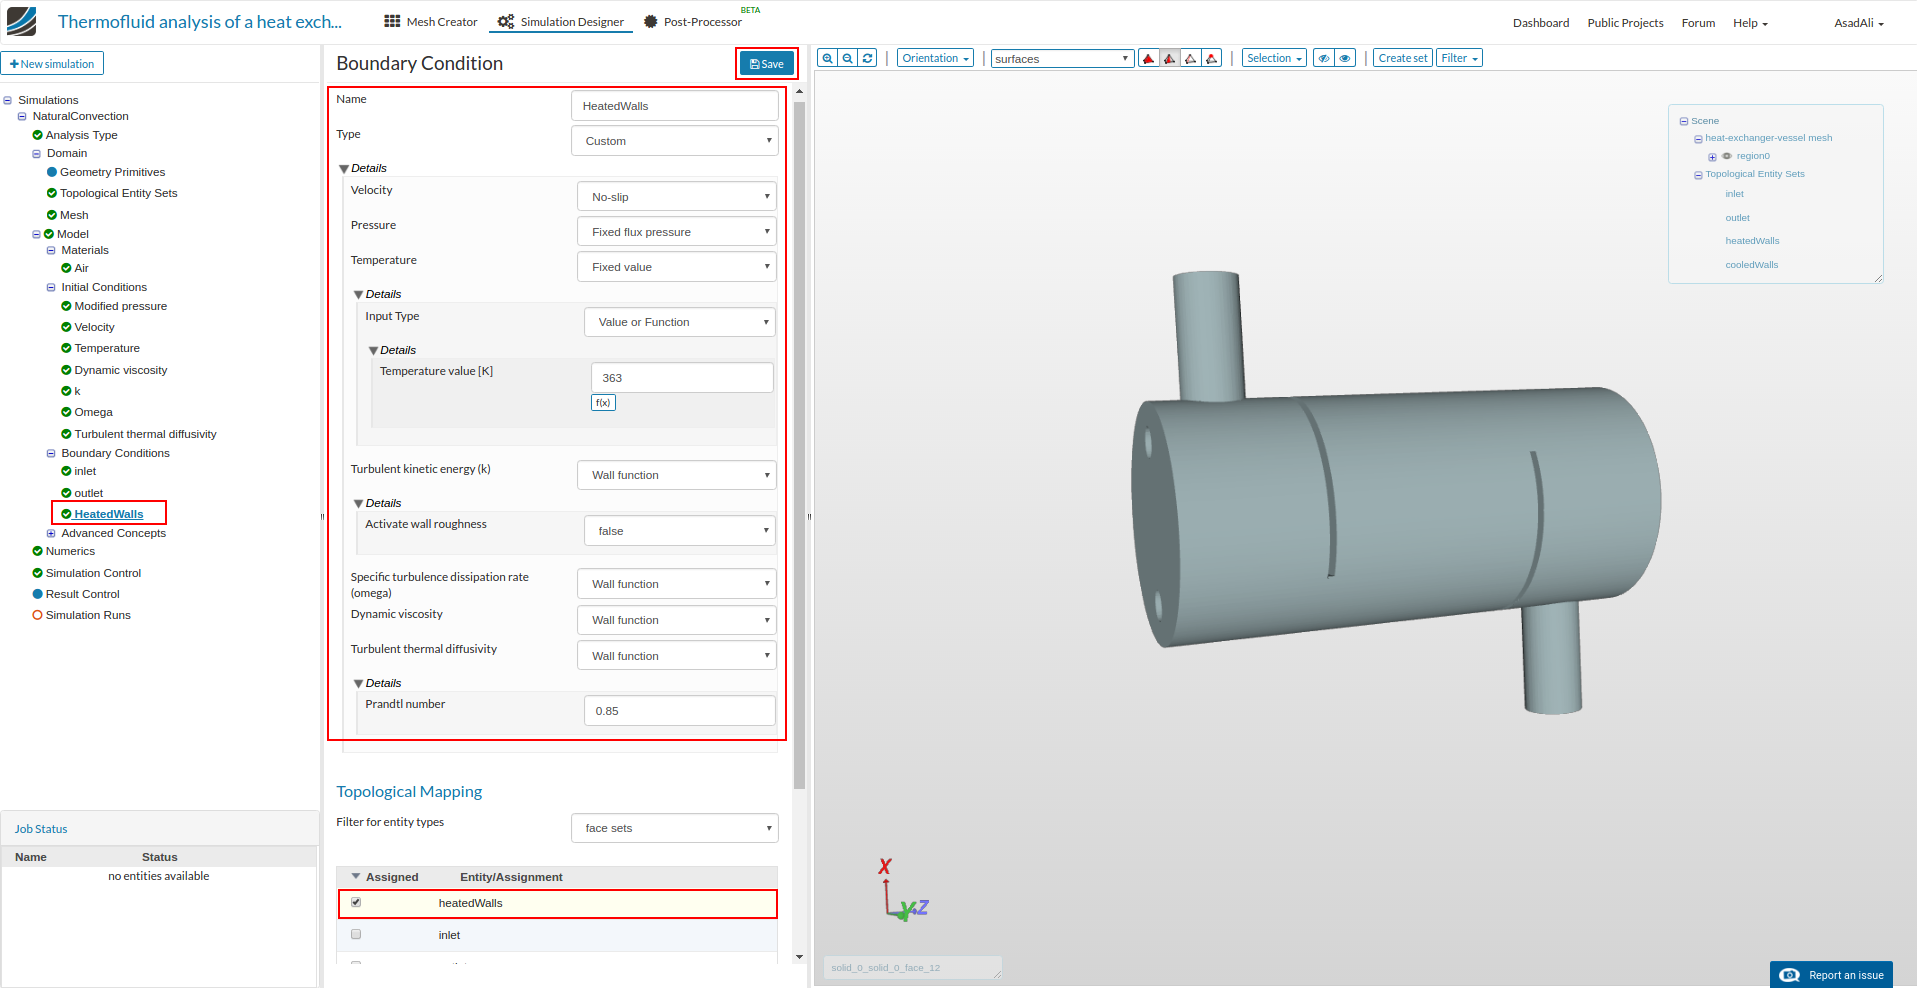Click the Prandtl number input field

coord(679,711)
